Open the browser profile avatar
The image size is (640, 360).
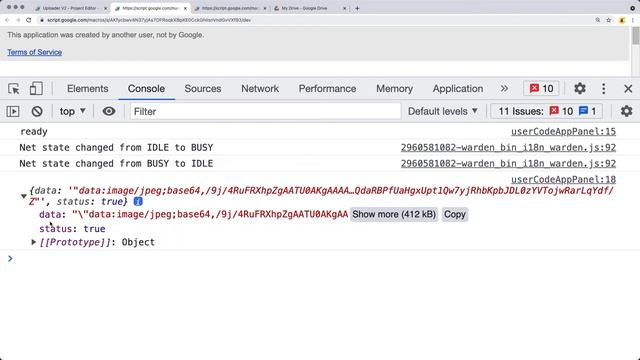click(622, 20)
